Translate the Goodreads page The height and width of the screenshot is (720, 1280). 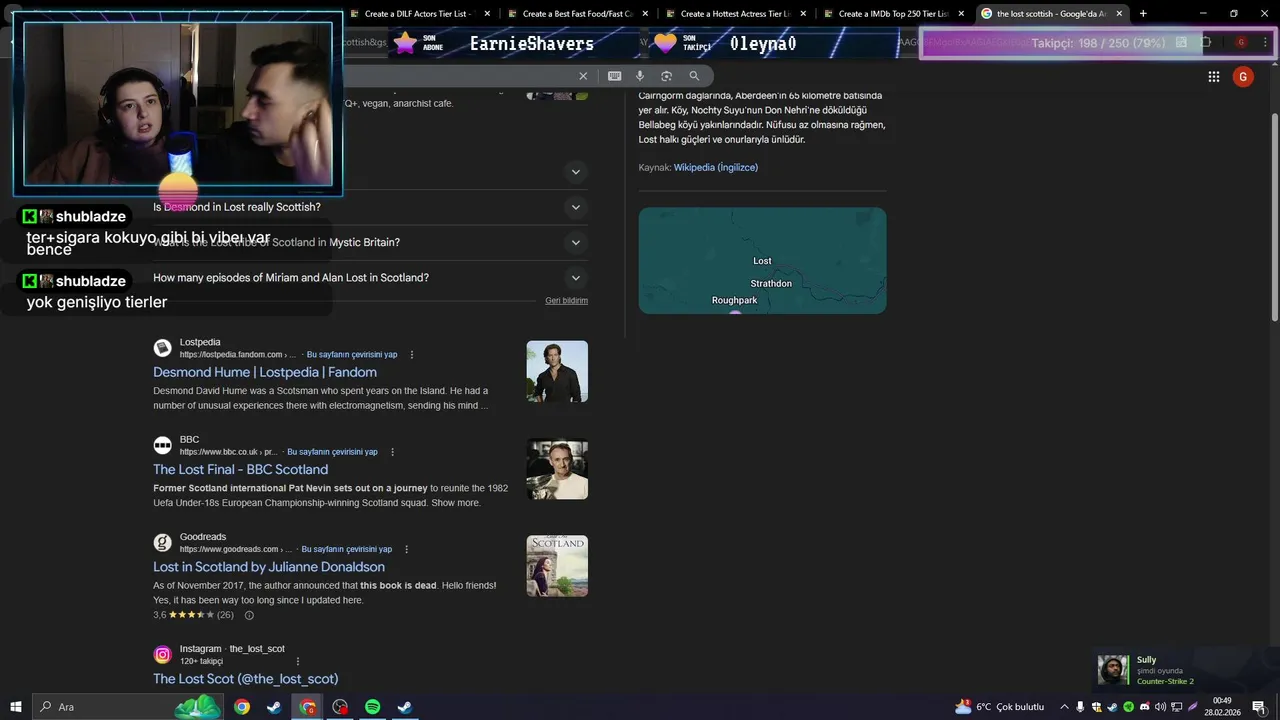coord(346,549)
